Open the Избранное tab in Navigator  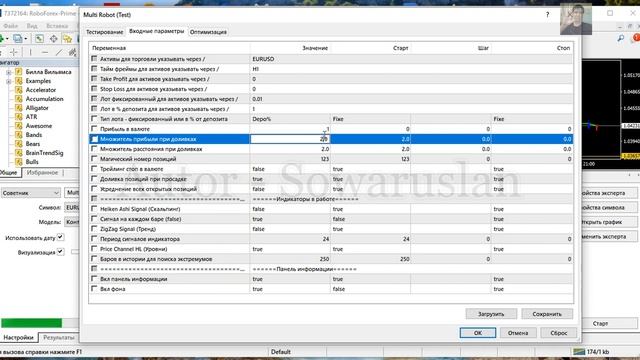click(42, 173)
